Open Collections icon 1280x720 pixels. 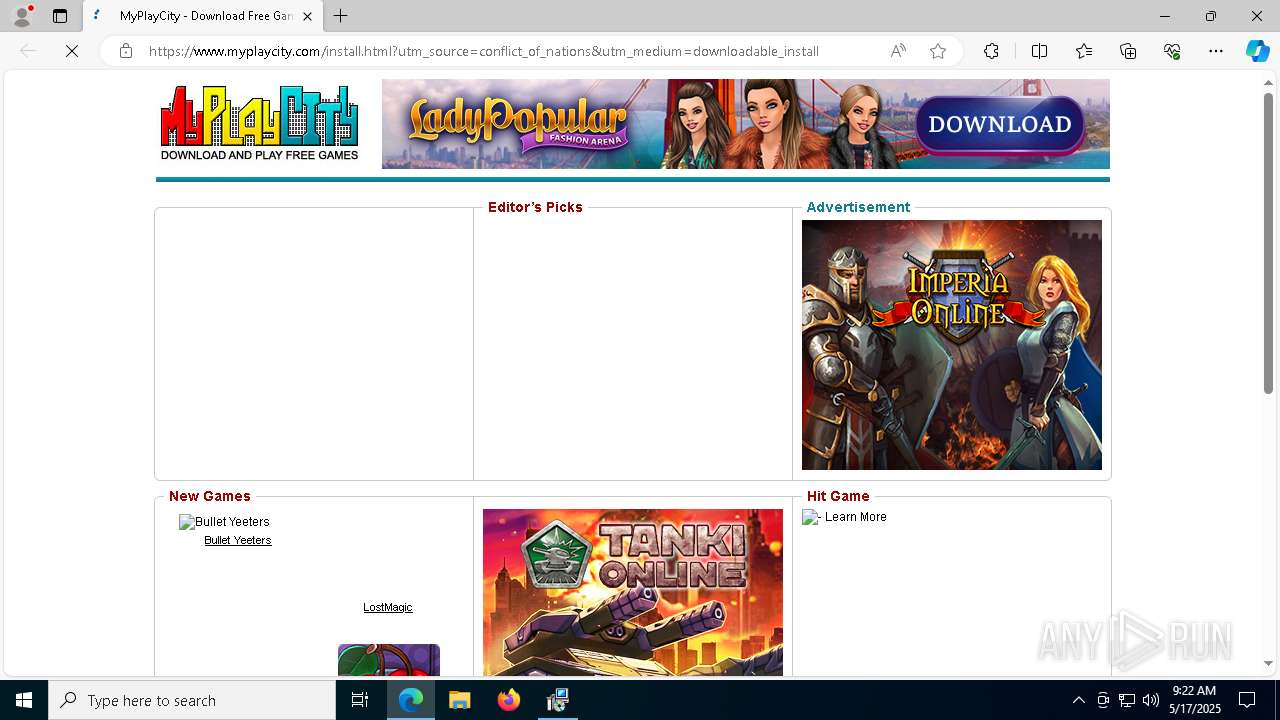click(1128, 51)
